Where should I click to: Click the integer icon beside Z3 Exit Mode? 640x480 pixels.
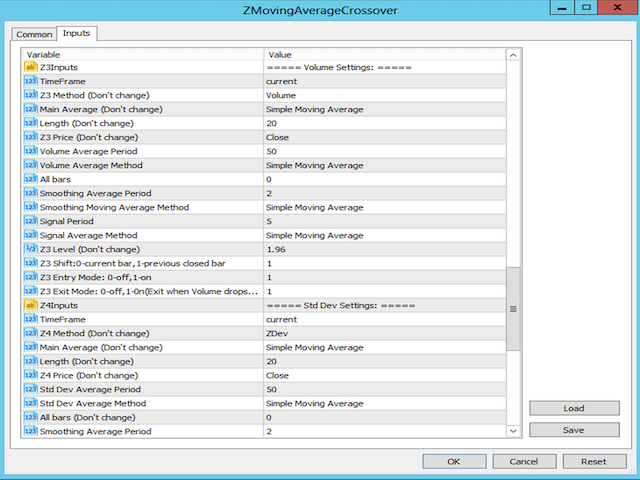[x=31, y=291]
